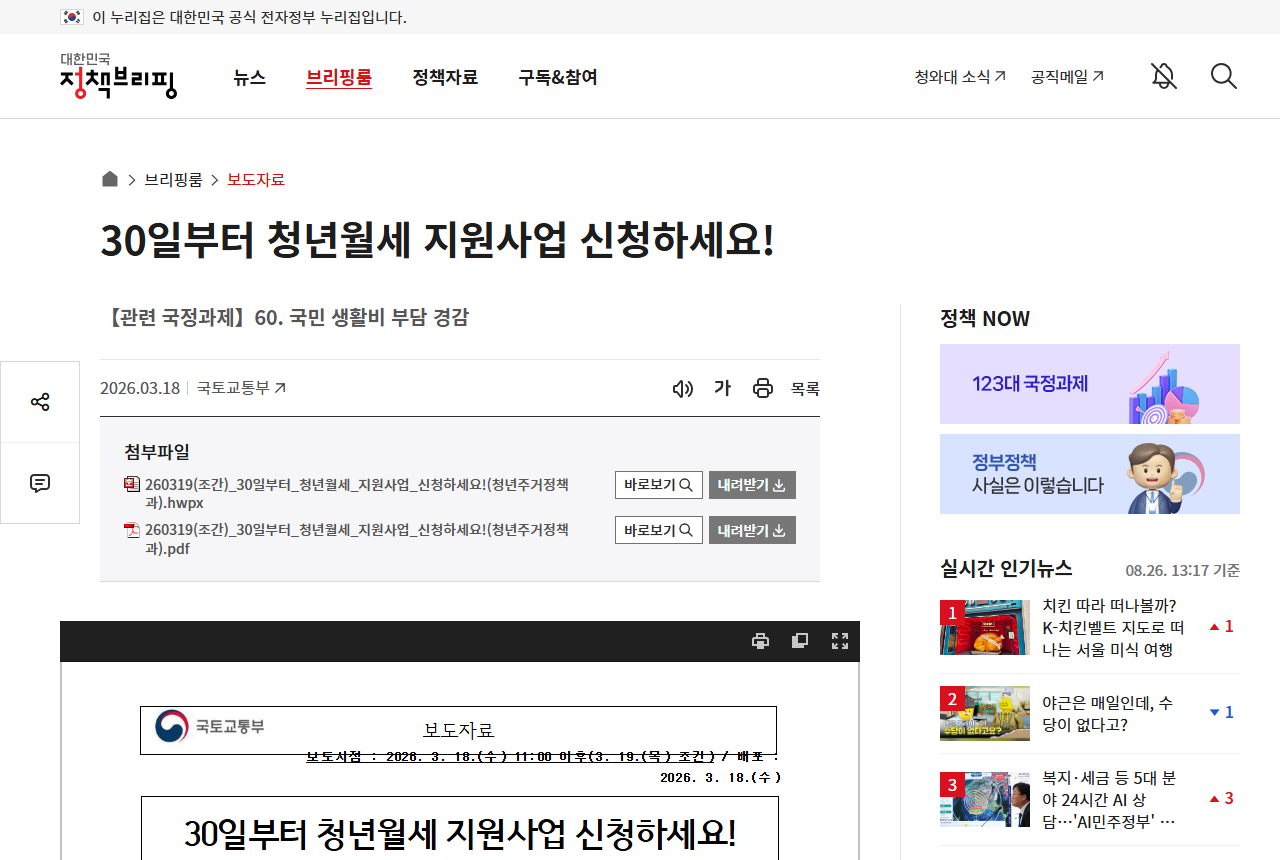Open the 구독&참여 menu
1280x860 pixels.
558,77
